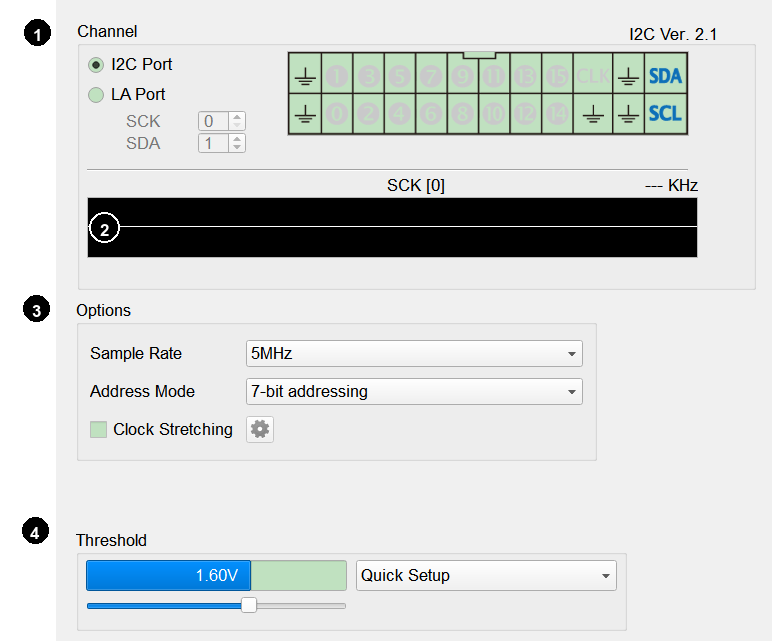Screen dimensions: 772x641
Task: Click connector pin 13
Action: pos(526,76)
